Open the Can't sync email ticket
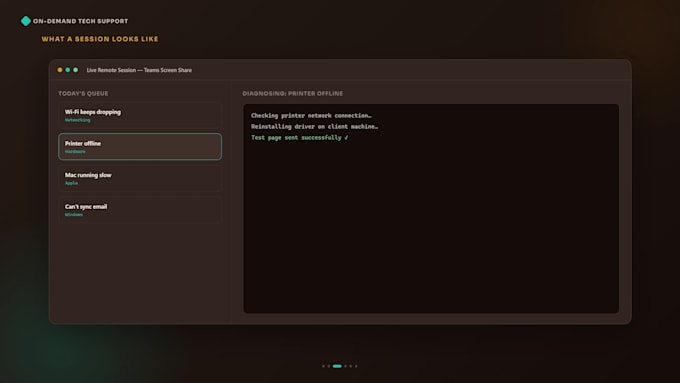Image resolution: width=680 pixels, height=383 pixels. tap(140, 210)
